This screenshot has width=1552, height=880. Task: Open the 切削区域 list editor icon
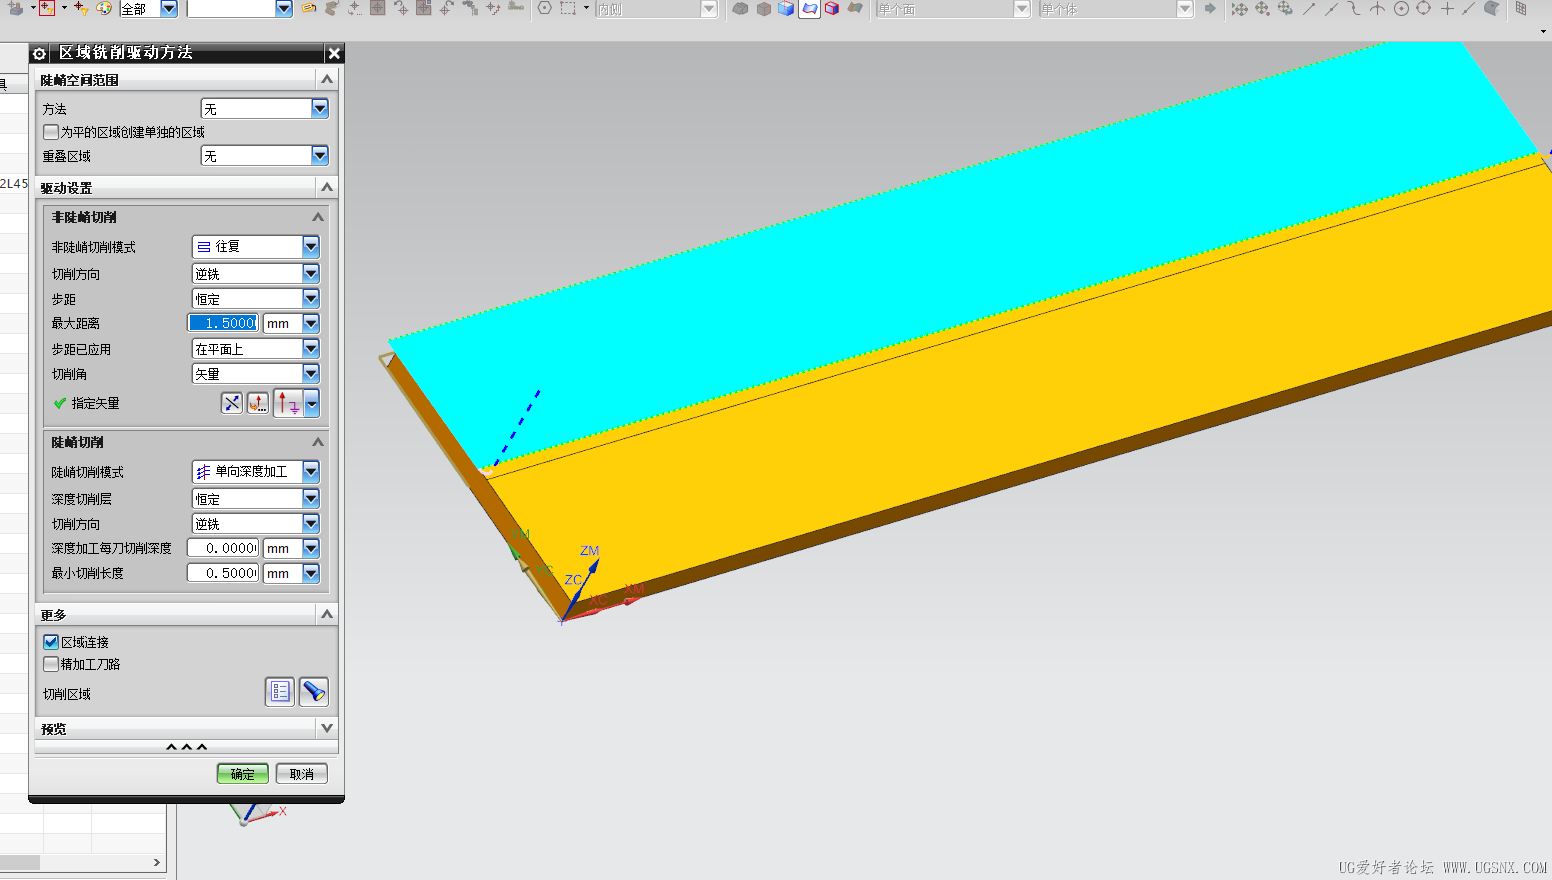279,691
